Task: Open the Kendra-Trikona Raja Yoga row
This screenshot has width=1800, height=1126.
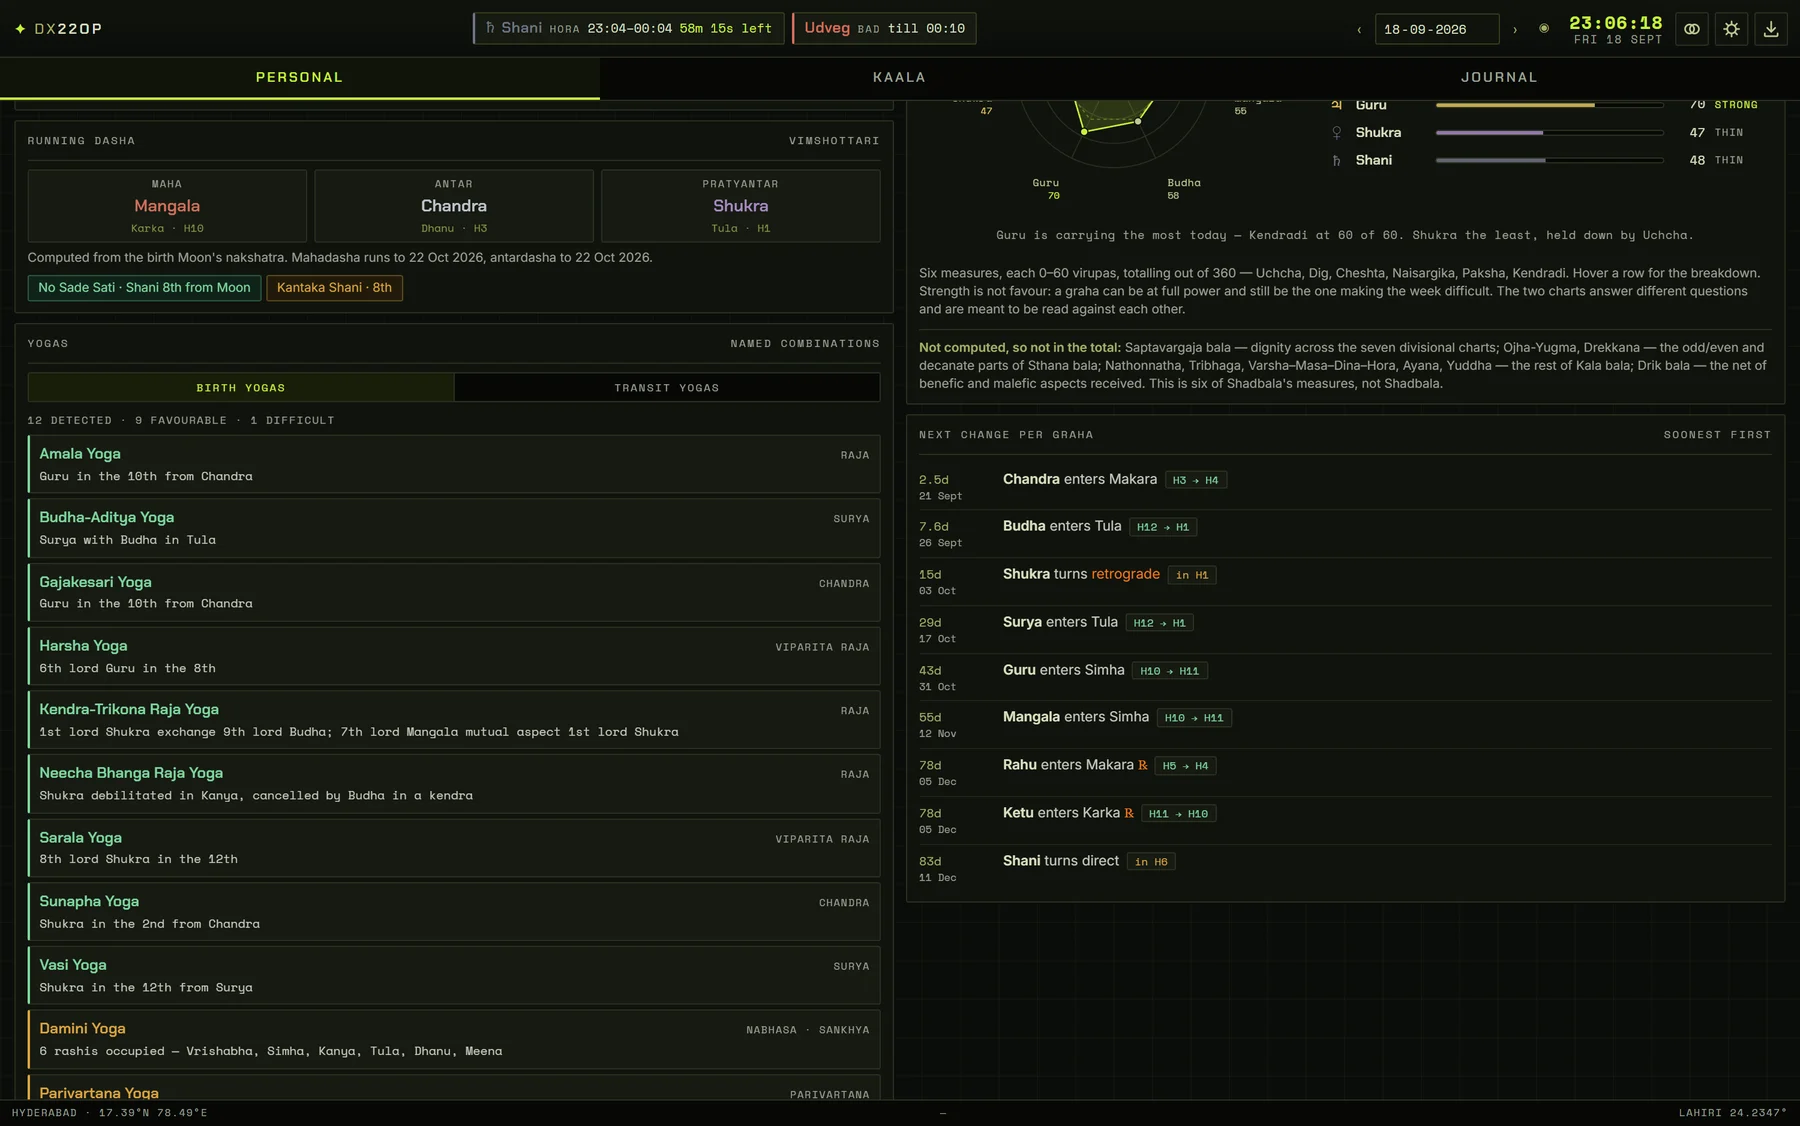Action: [454, 720]
